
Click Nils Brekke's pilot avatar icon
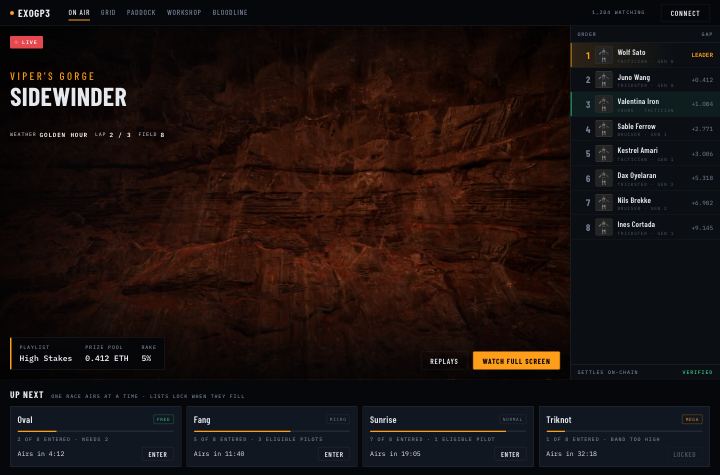604,203
